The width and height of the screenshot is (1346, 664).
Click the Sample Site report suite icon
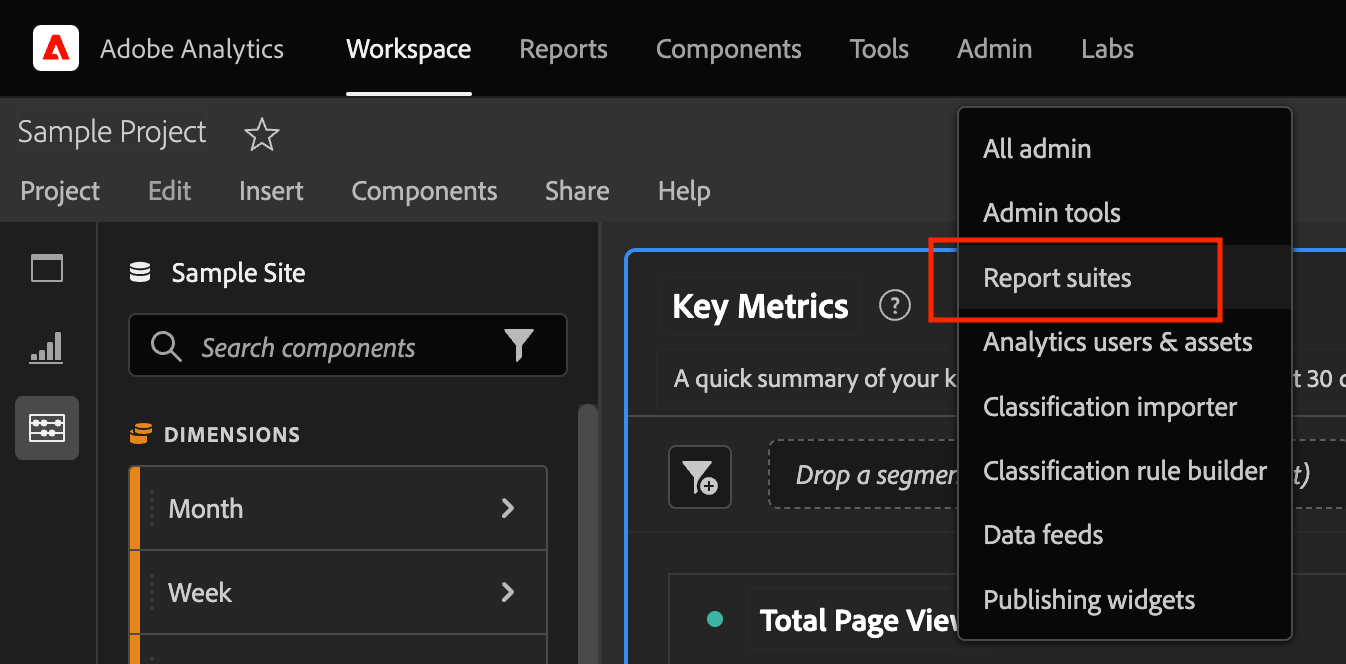[x=141, y=273]
